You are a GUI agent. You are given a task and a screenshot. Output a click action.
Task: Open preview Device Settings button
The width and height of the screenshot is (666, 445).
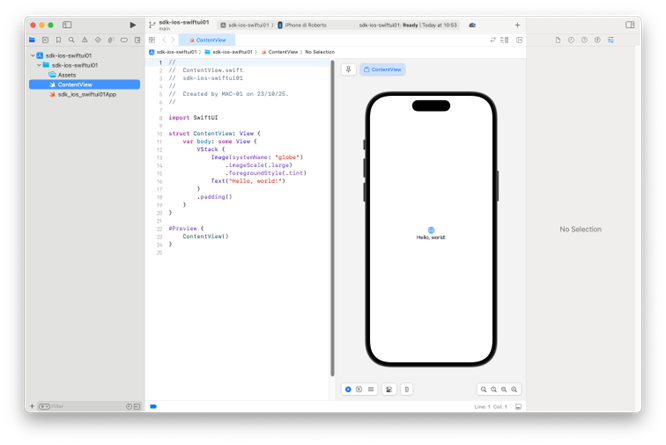point(389,389)
